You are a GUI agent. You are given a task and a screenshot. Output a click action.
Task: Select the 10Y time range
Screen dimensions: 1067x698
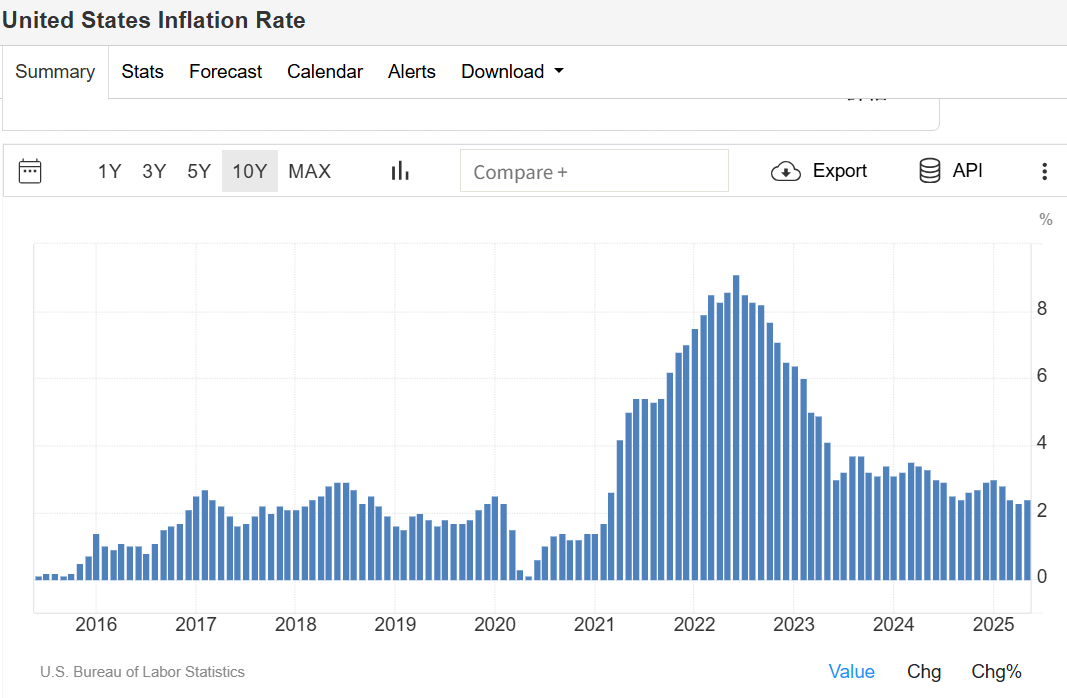tap(250, 171)
